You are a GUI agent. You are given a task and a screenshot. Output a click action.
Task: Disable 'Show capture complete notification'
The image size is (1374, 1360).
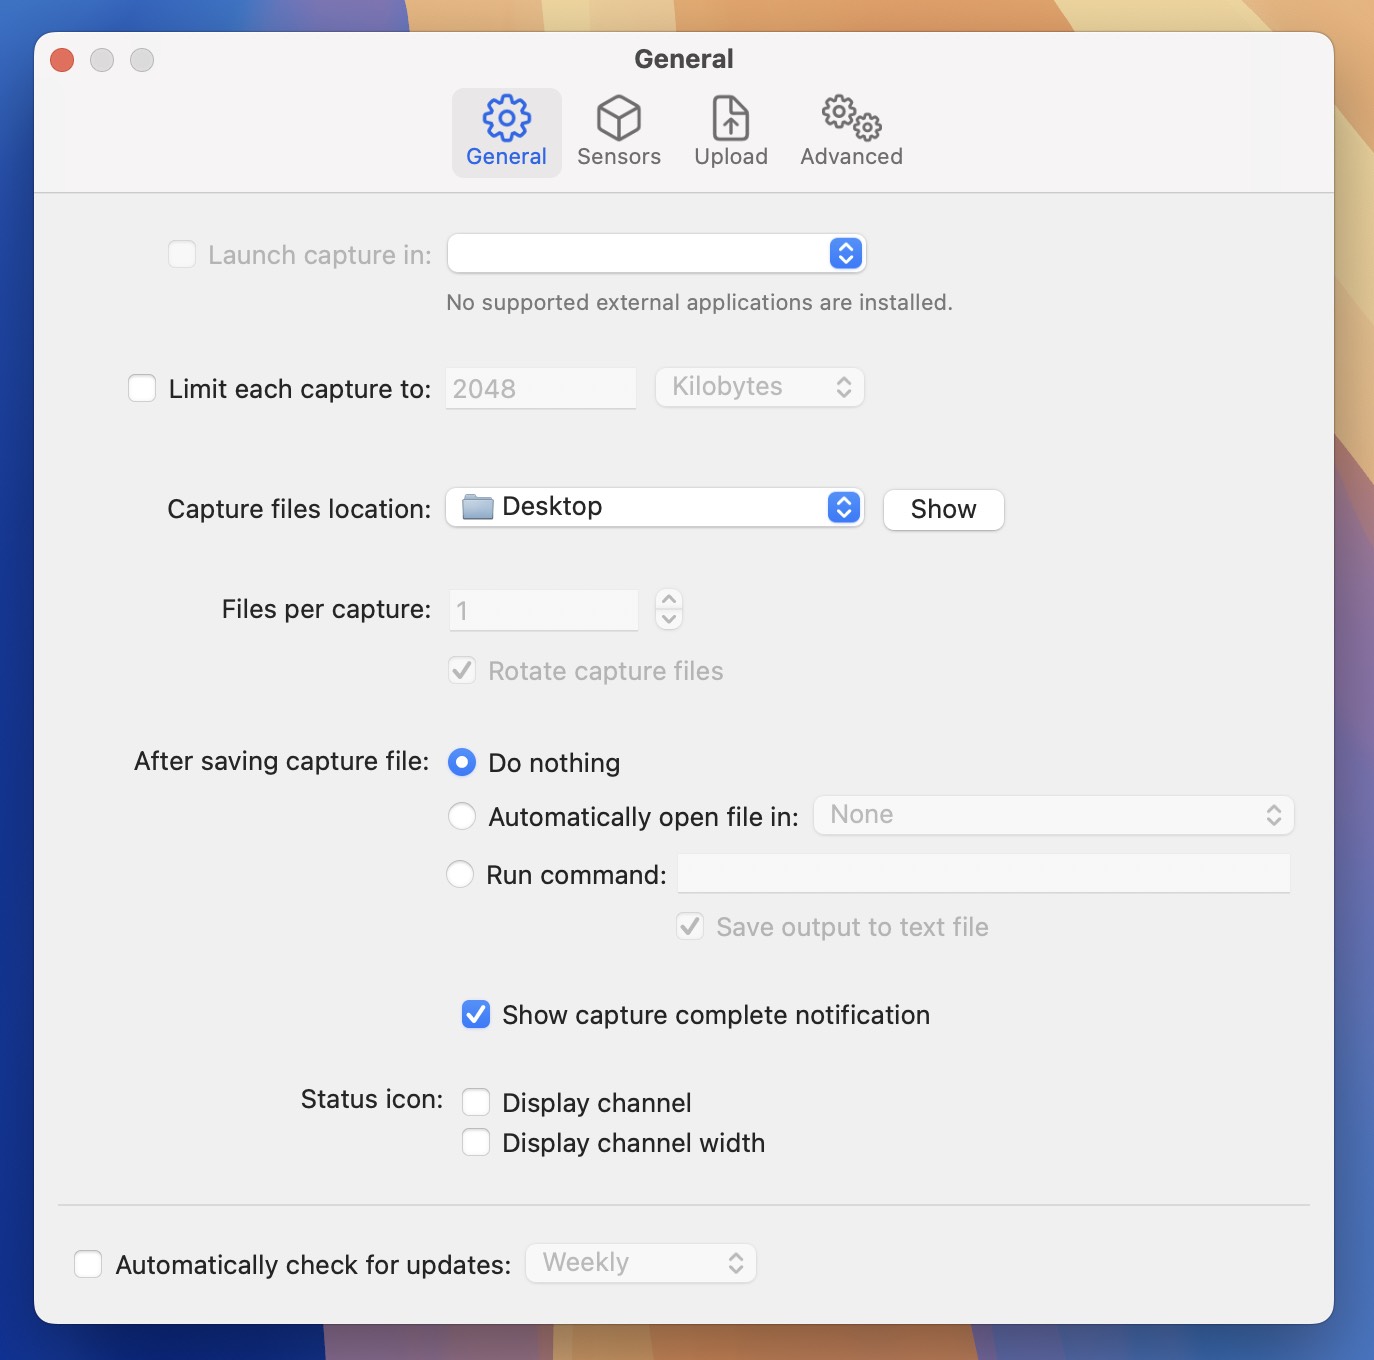pyautogui.click(x=475, y=1014)
